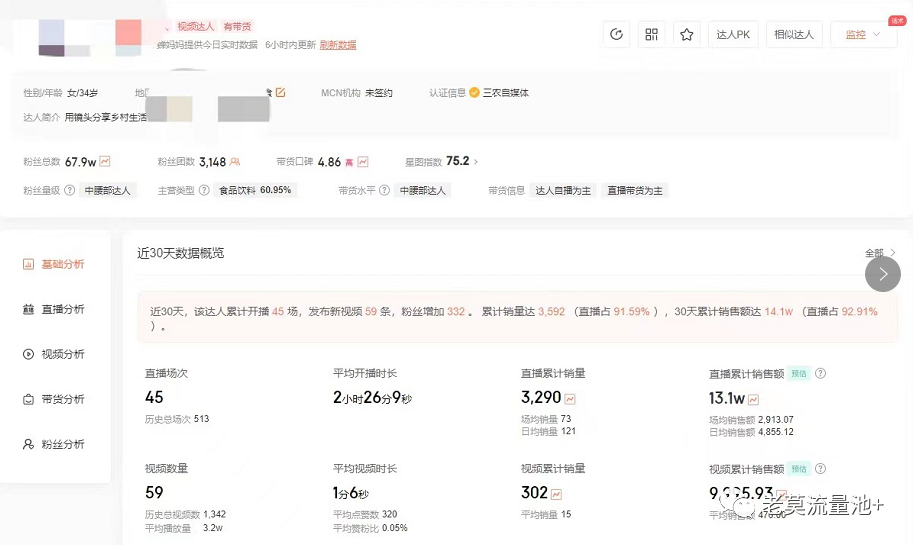Screen dimensions: 913x545
Task: Click the star favorite icon
Action: pos(687,35)
